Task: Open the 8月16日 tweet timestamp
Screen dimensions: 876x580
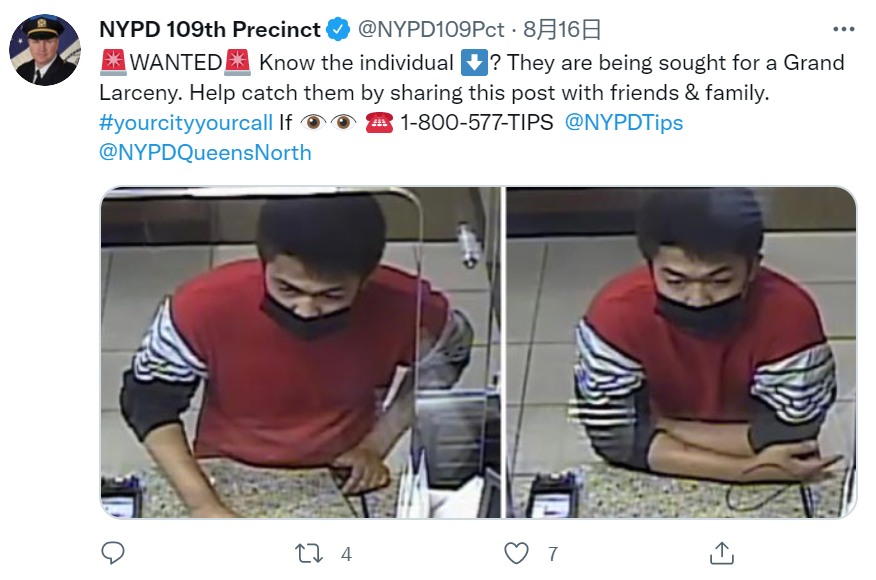Action: pos(561,29)
